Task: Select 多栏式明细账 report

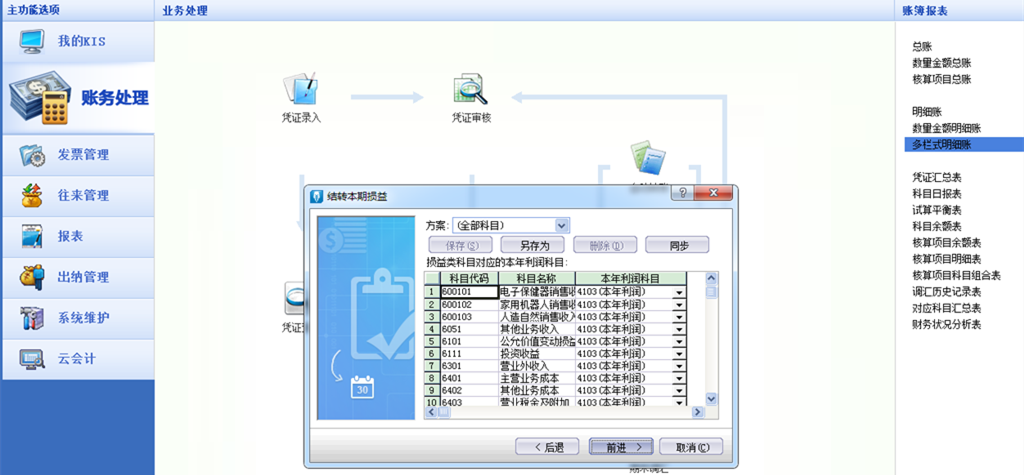Action: click(x=964, y=145)
